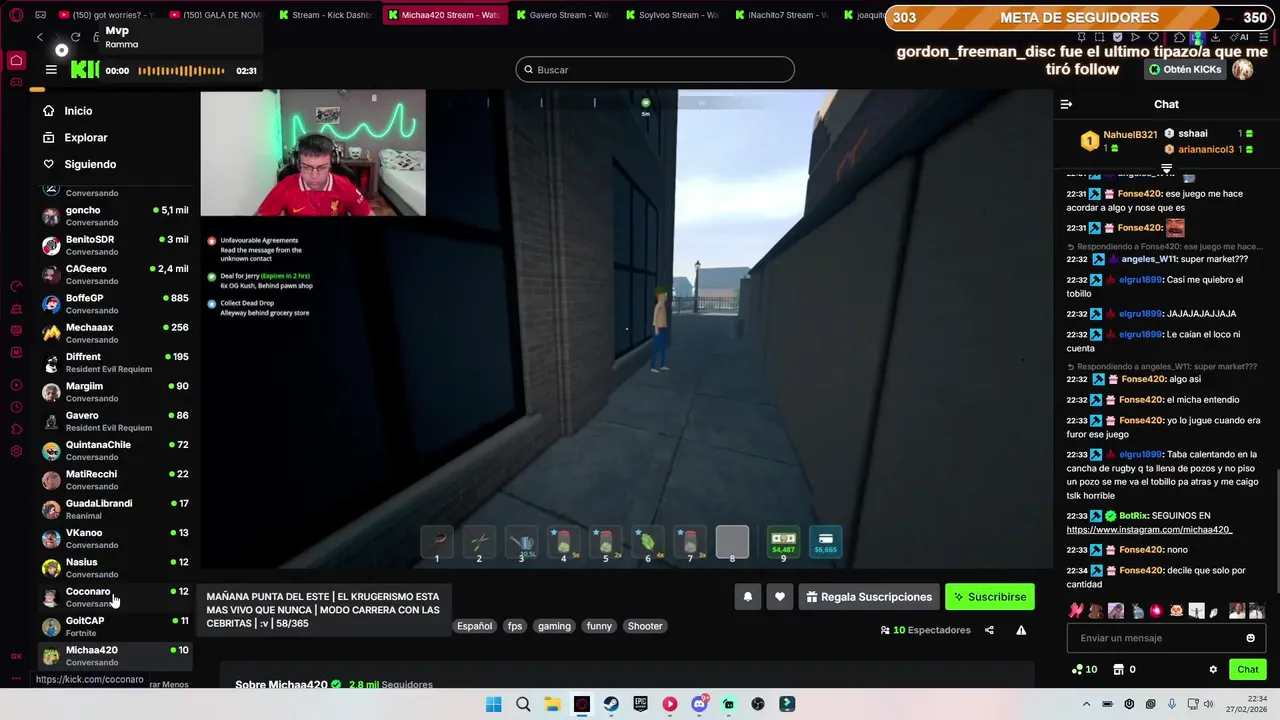
Task: Click the Opera logo menu icon
Action: (x=16, y=15)
